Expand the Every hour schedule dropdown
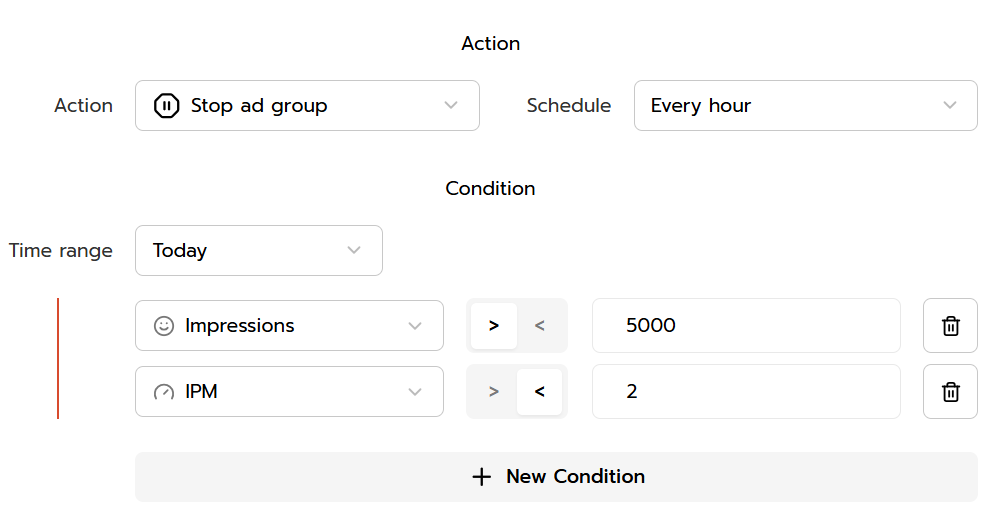 click(x=805, y=106)
